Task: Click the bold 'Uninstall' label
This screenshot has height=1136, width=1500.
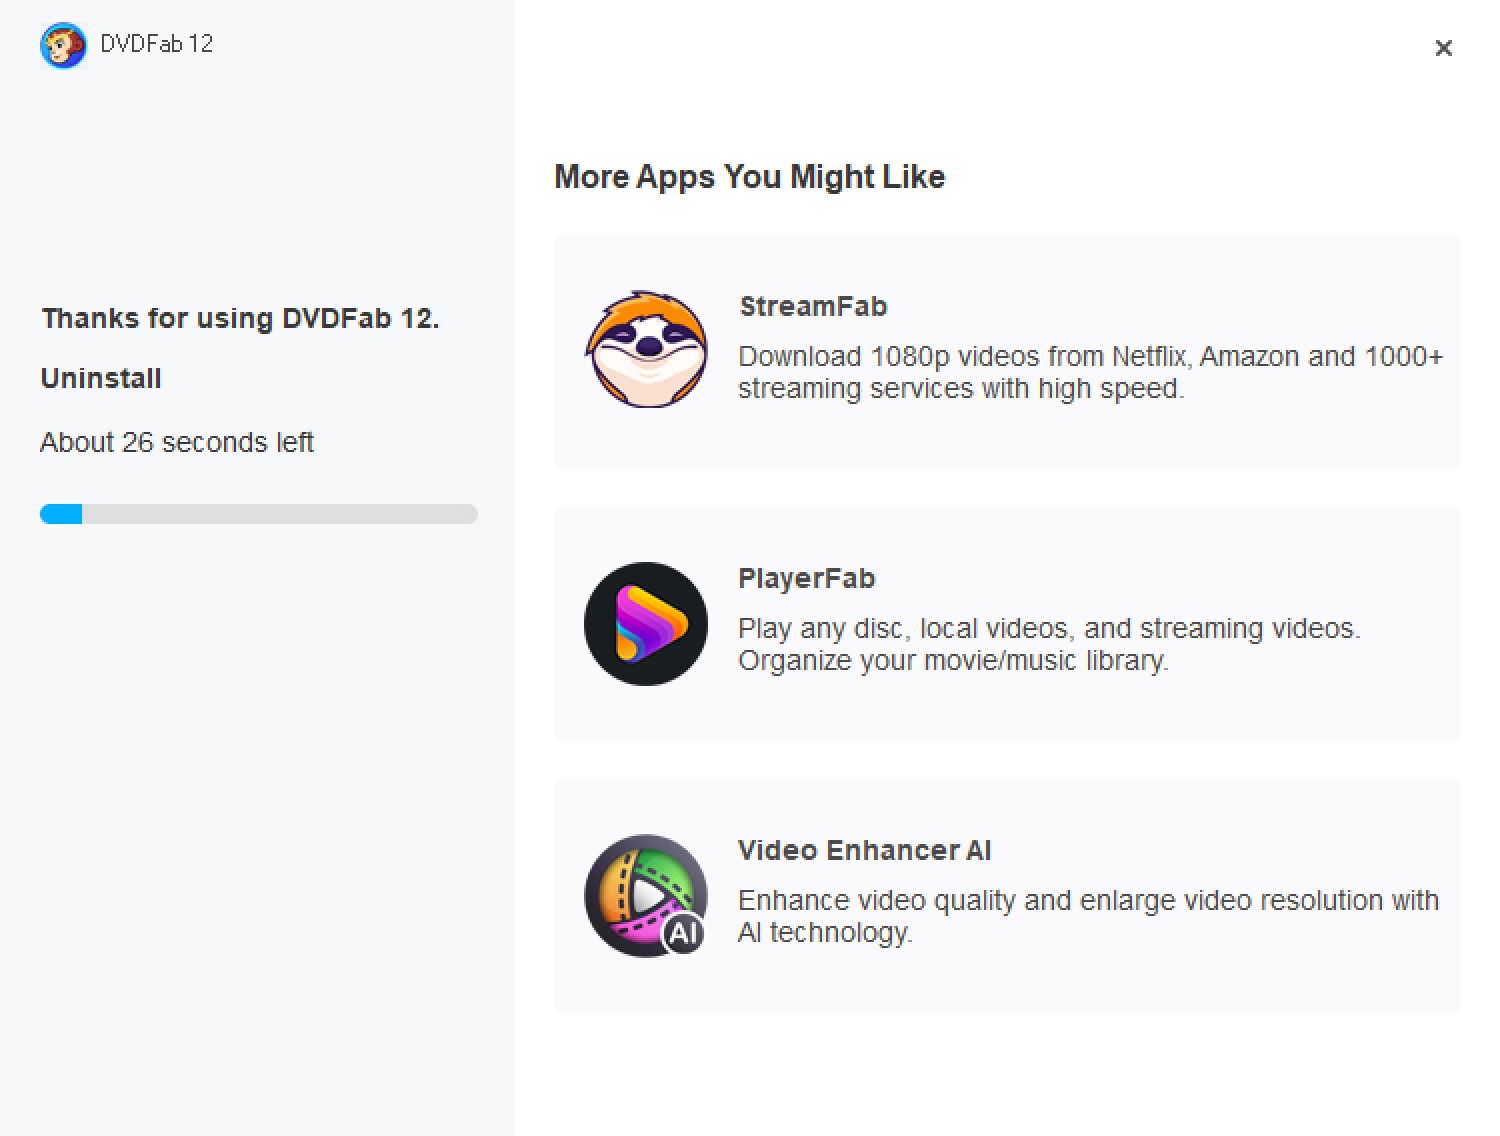Action: [x=101, y=378]
